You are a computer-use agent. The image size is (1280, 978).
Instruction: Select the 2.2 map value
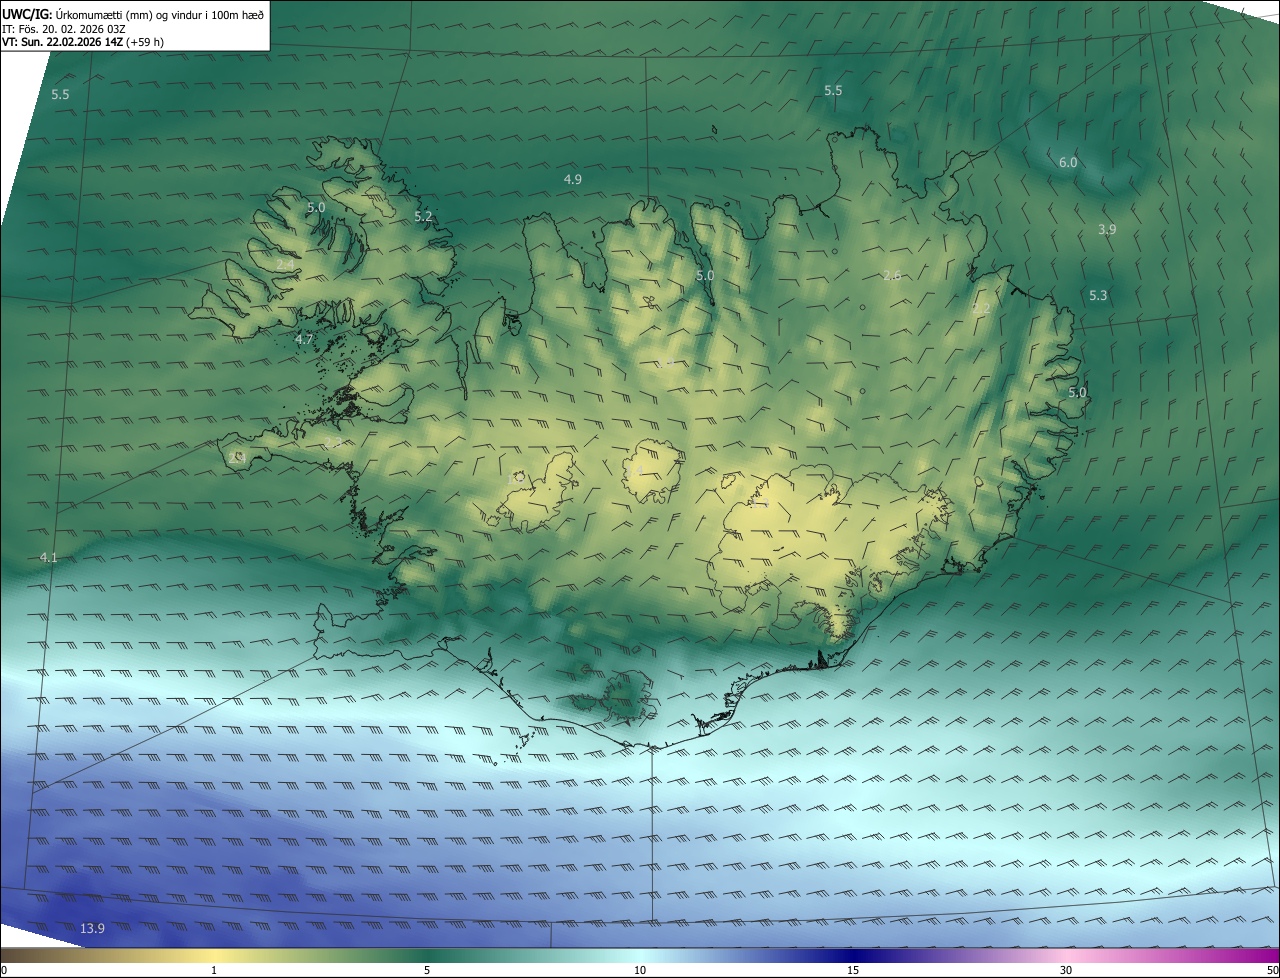tap(981, 309)
